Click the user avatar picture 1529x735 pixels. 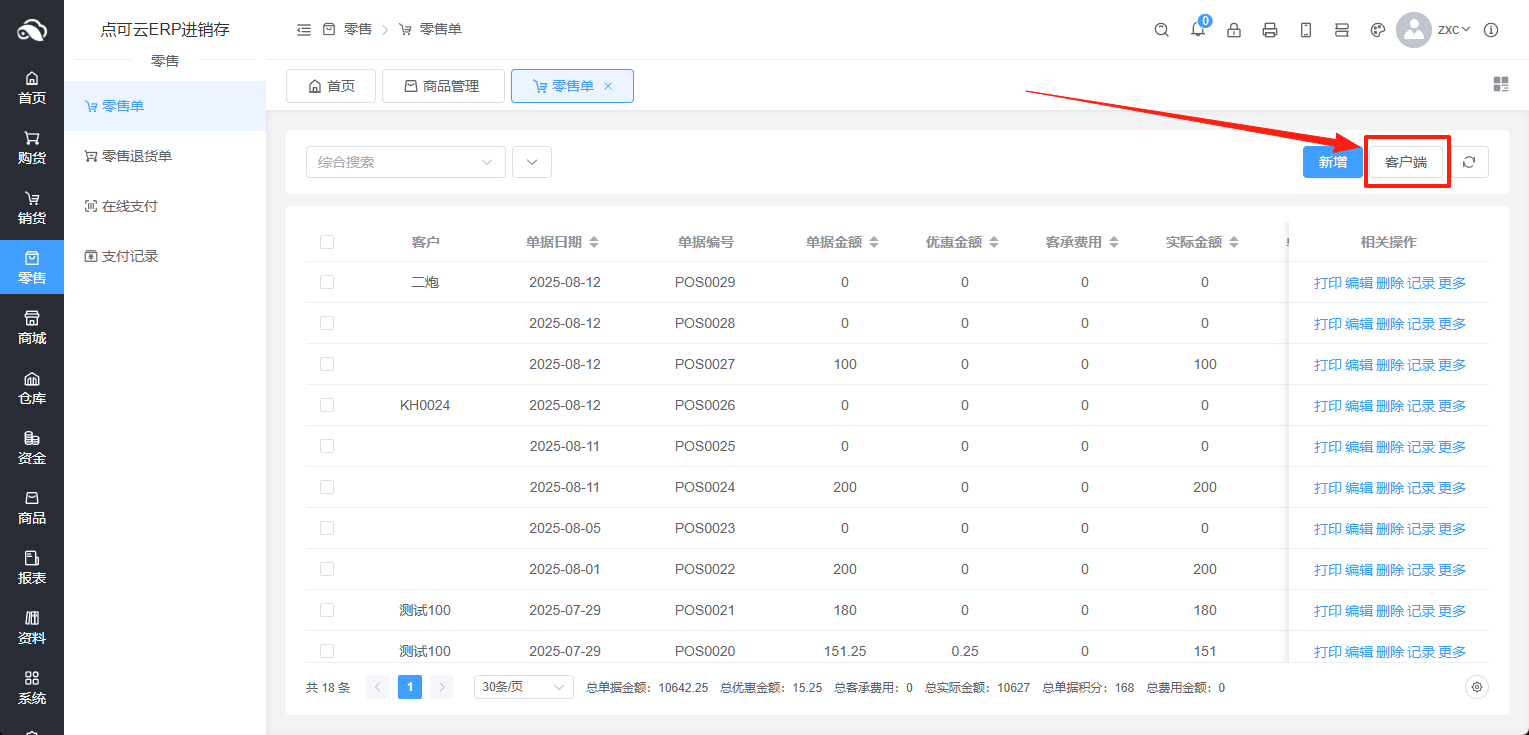point(1414,30)
